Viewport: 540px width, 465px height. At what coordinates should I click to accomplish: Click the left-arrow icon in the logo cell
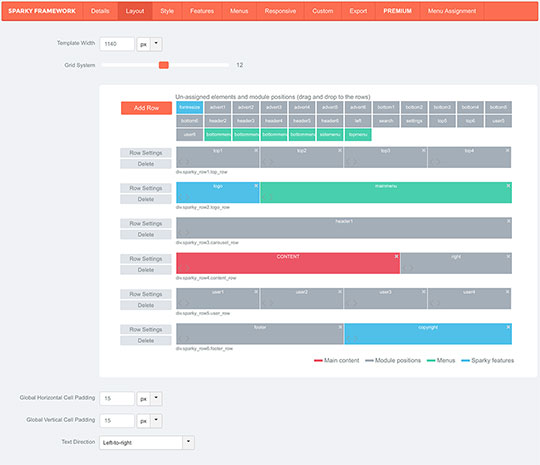[180, 197]
